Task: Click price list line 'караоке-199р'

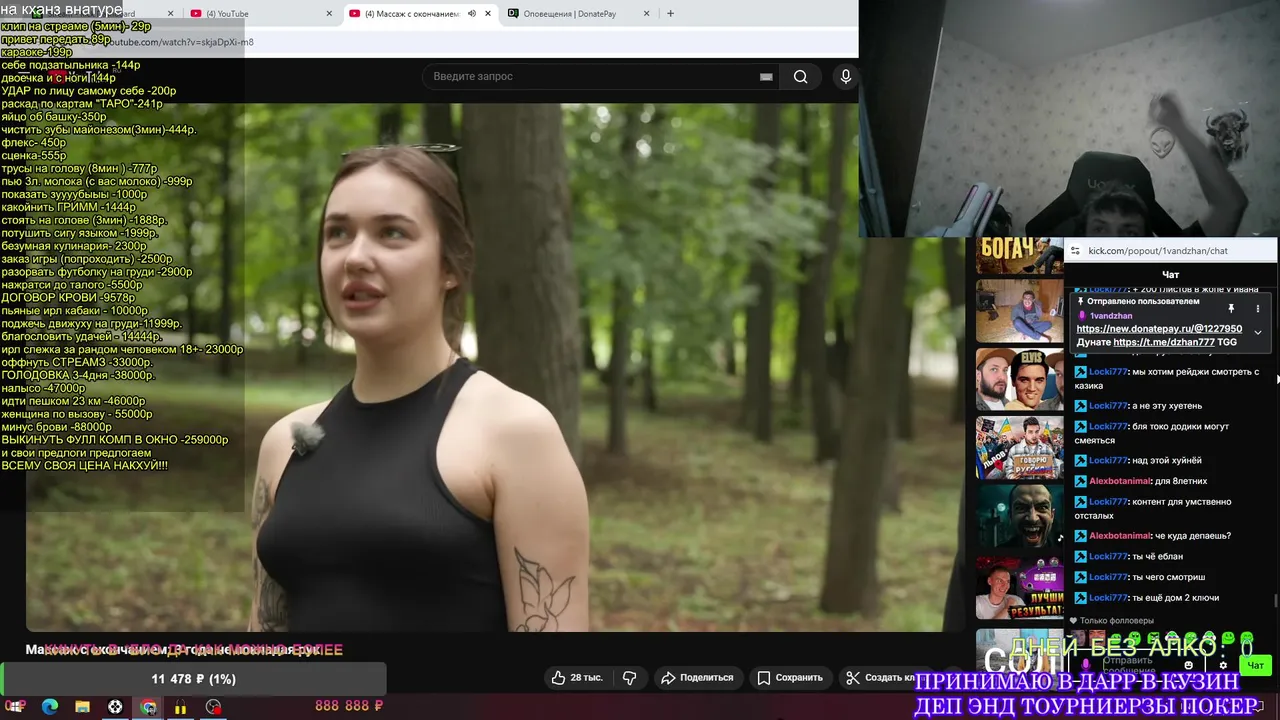Action: pyautogui.click(x=37, y=52)
